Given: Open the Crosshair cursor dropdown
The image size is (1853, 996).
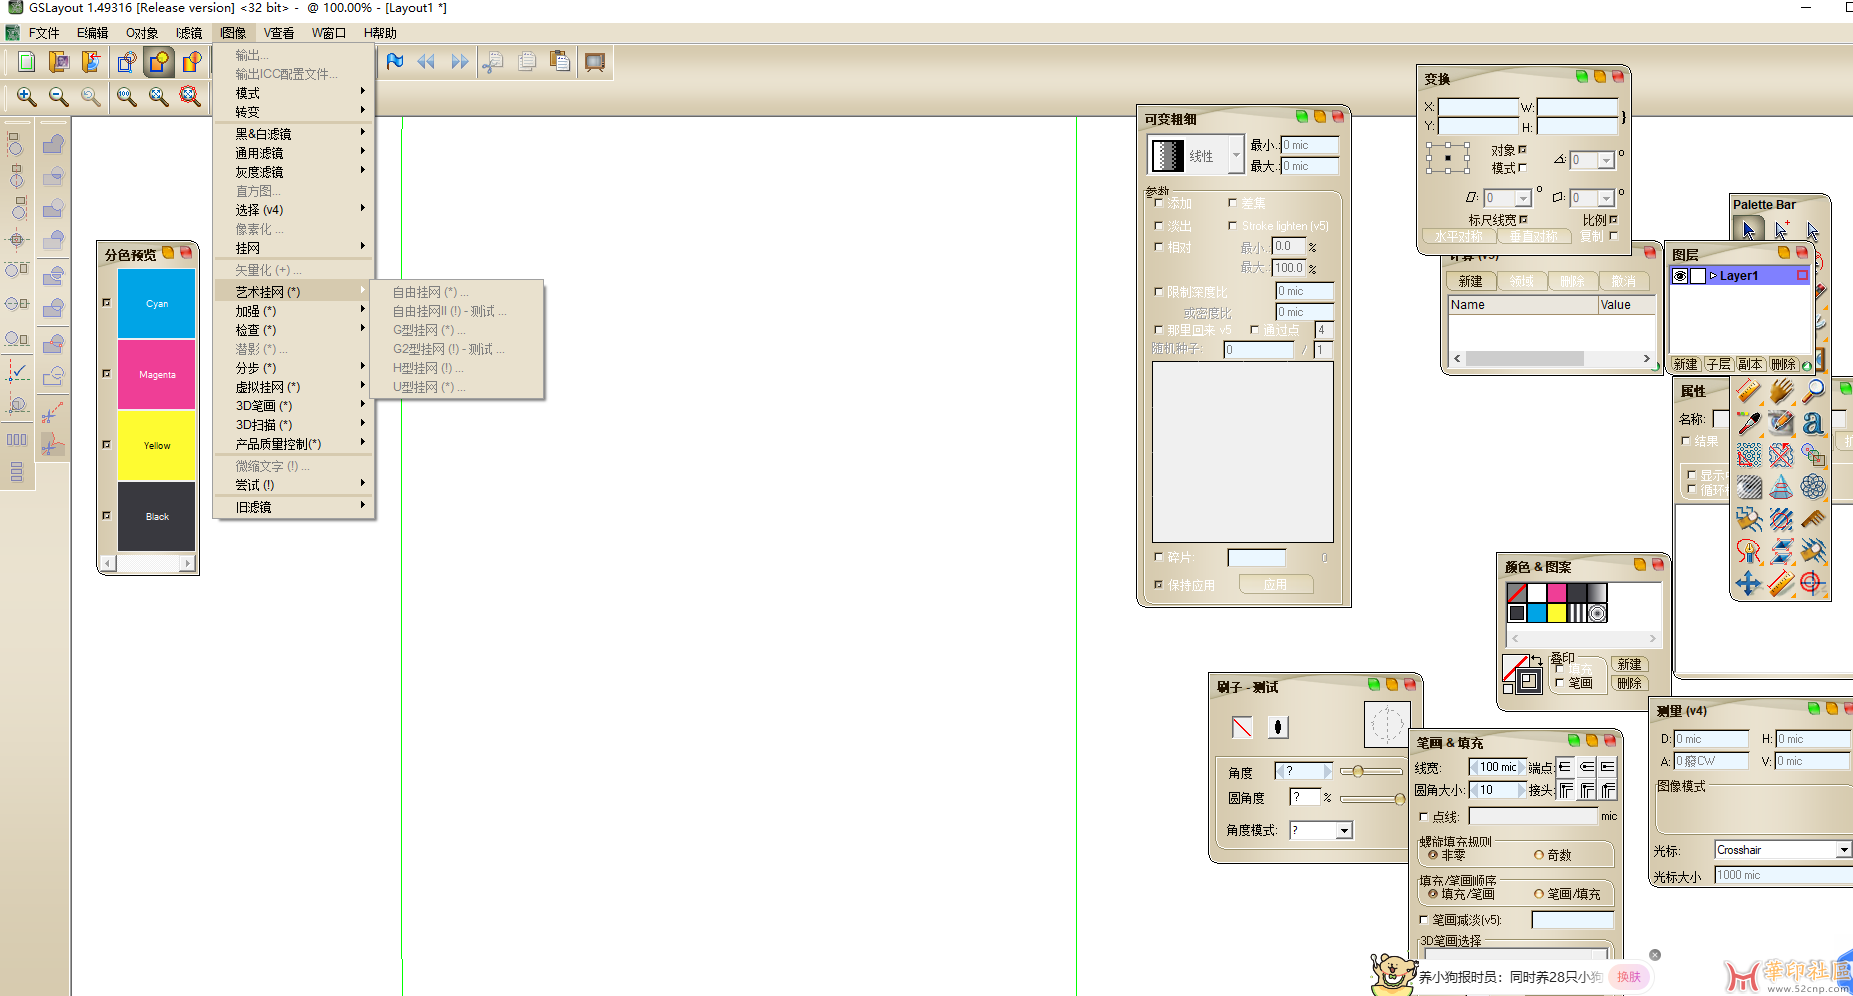Looking at the screenshot, I should tap(1843, 850).
